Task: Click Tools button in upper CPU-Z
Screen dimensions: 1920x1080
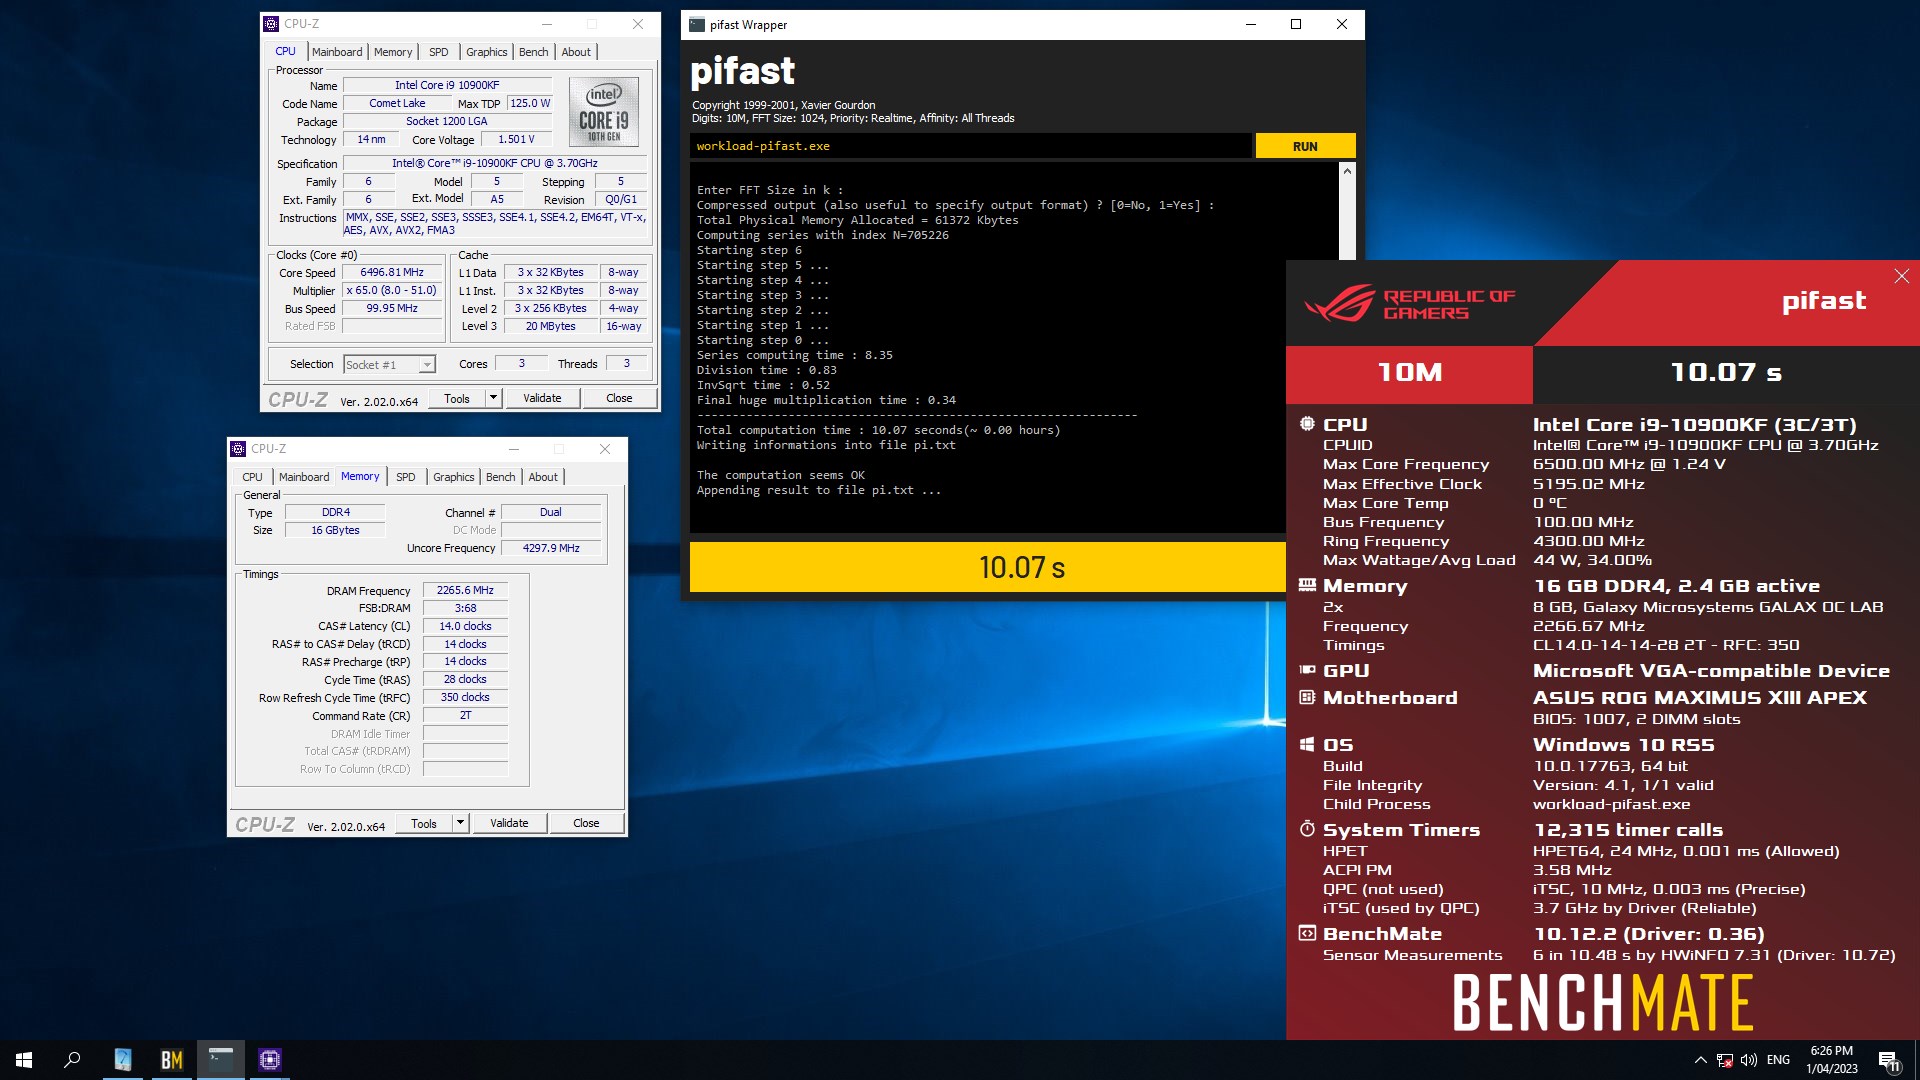Action: point(457,398)
